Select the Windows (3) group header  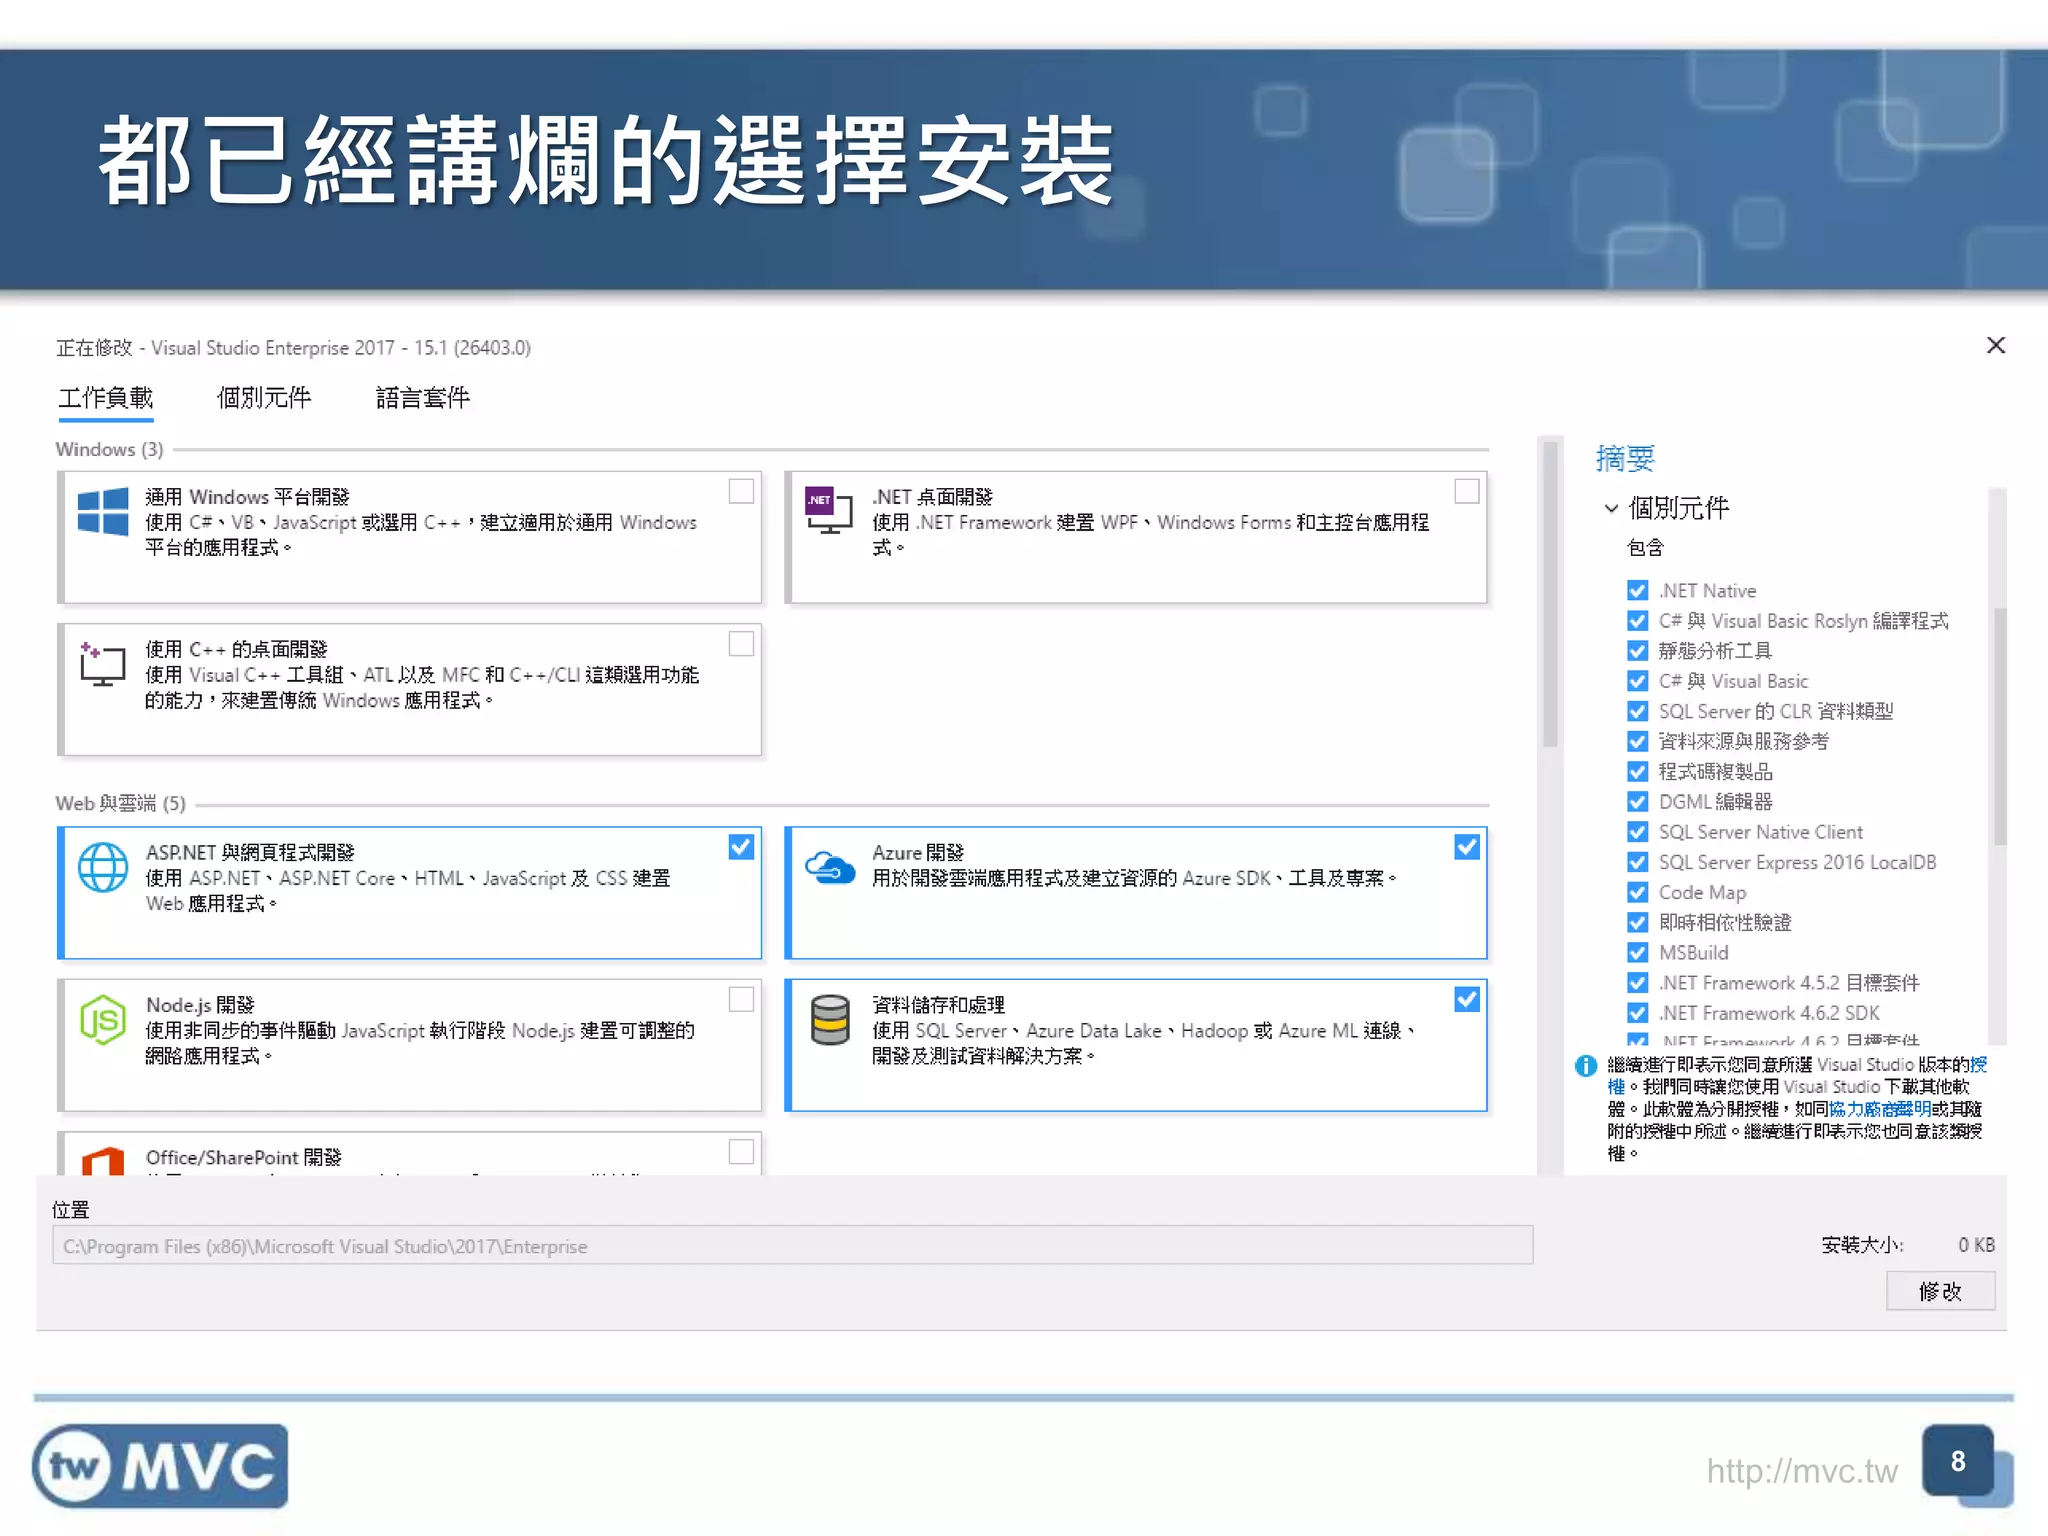109,449
